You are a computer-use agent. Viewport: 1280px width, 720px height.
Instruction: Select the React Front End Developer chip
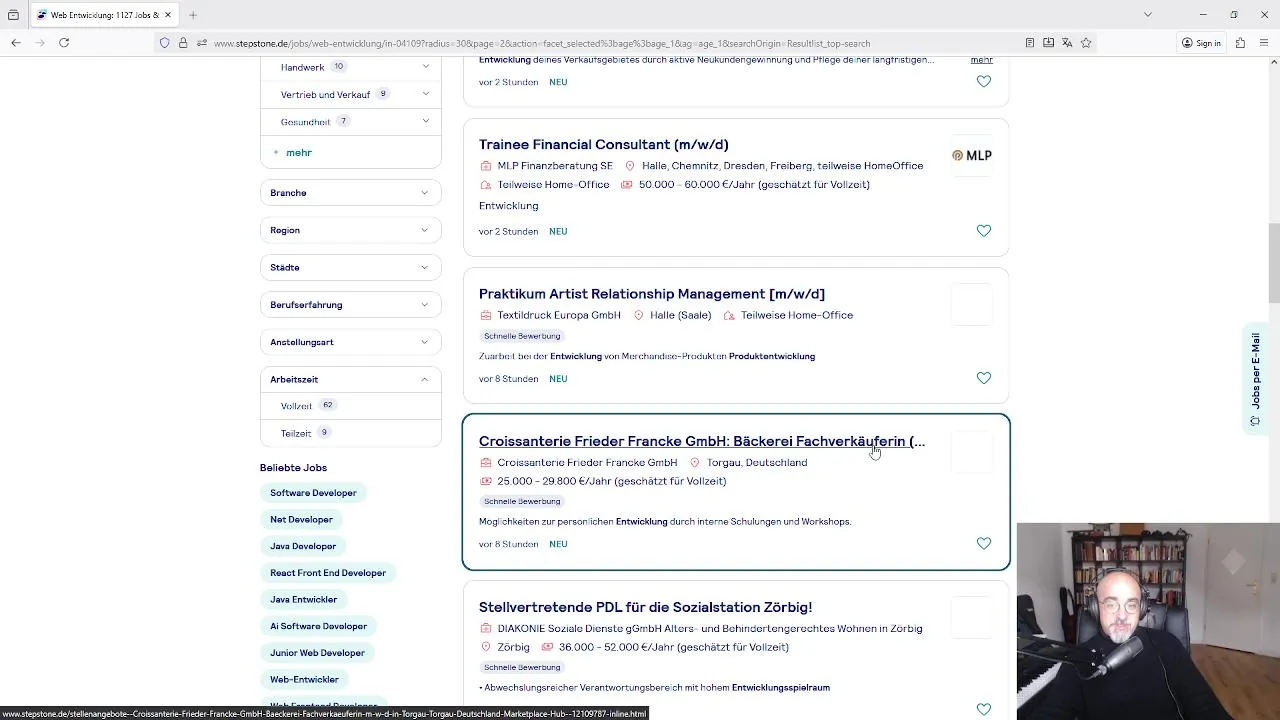[x=328, y=573]
